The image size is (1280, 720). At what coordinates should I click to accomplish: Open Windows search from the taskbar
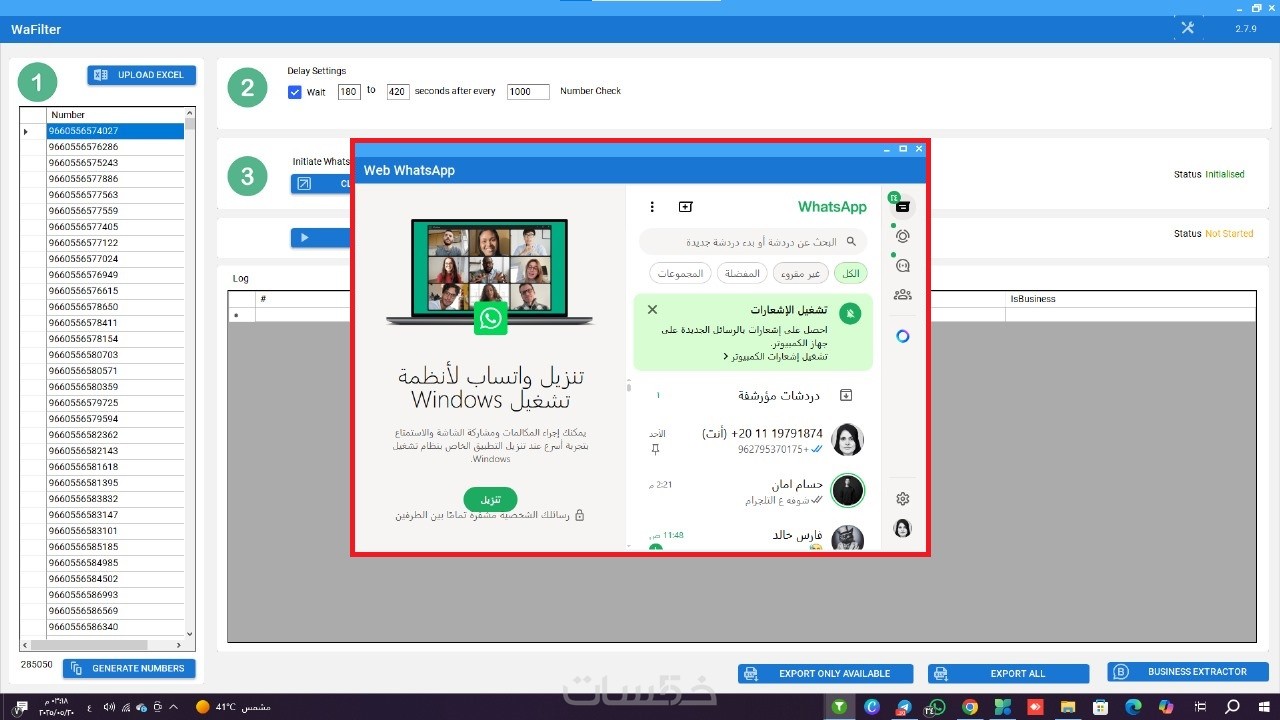point(1232,707)
